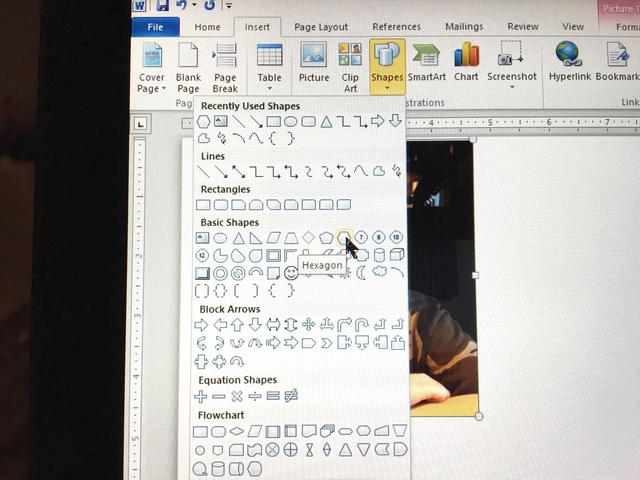The height and width of the screenshot is (480, 640).
Task: Open the Shapes dropdown button
Action: click(387, 66)
